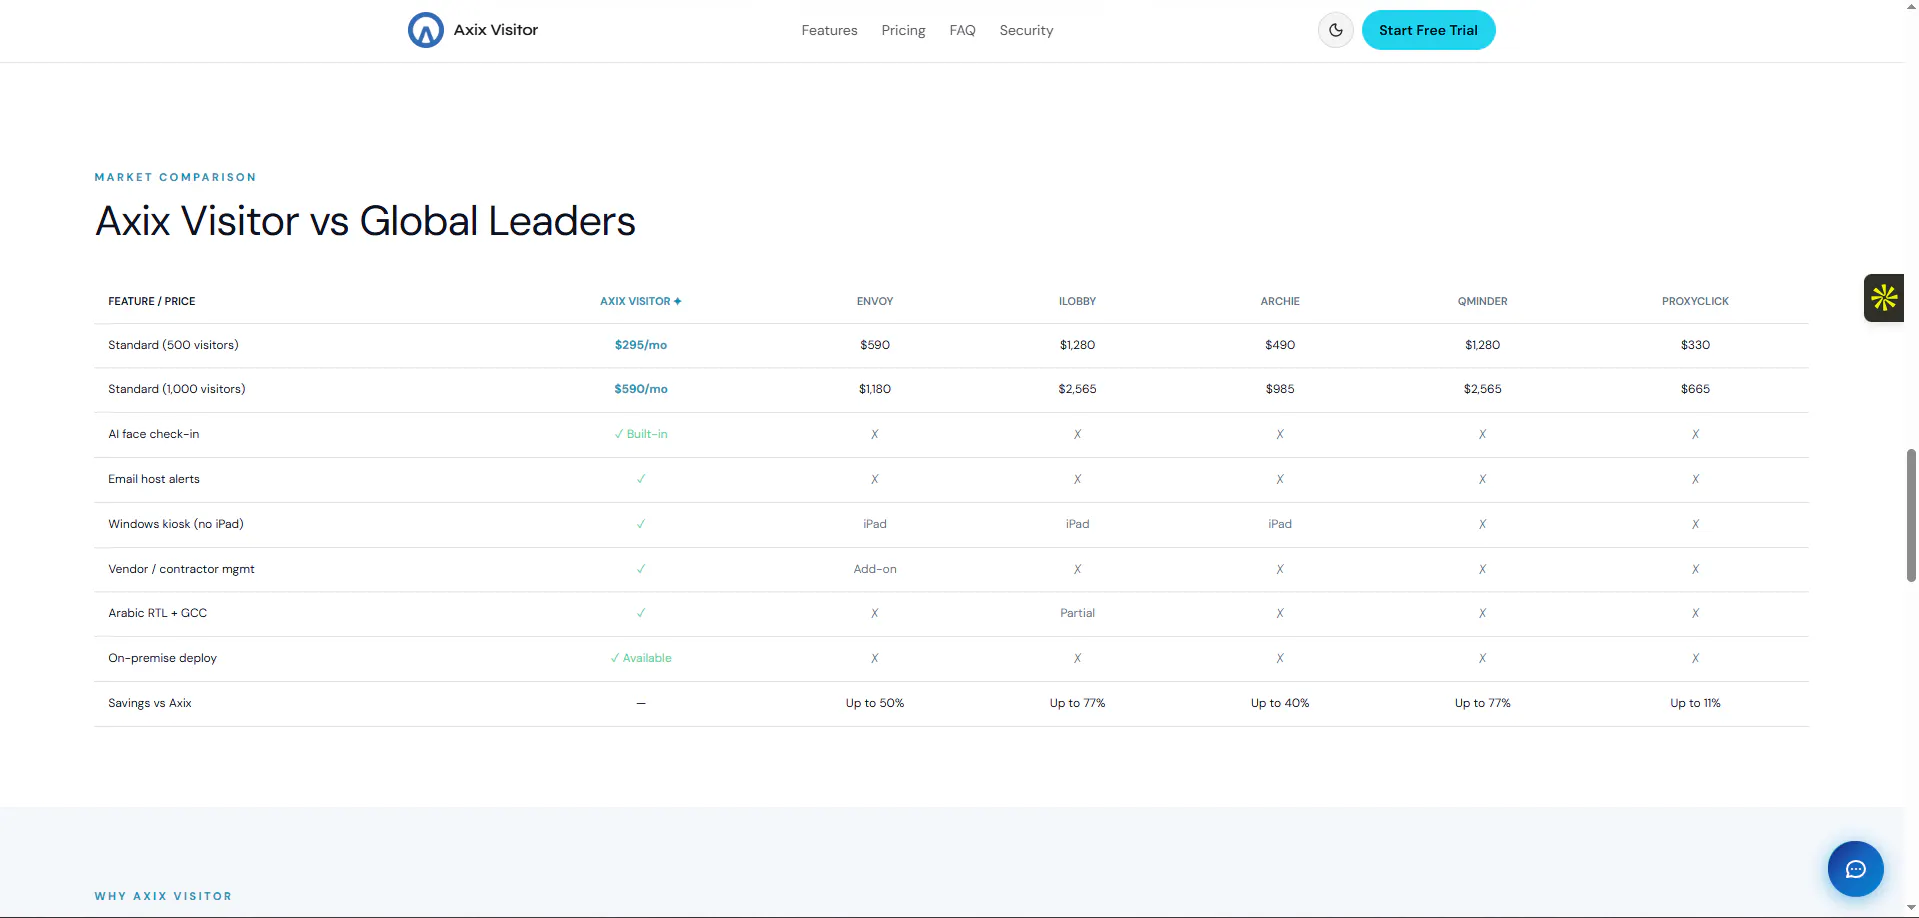Open the Pricing nav link

point(903,30)
